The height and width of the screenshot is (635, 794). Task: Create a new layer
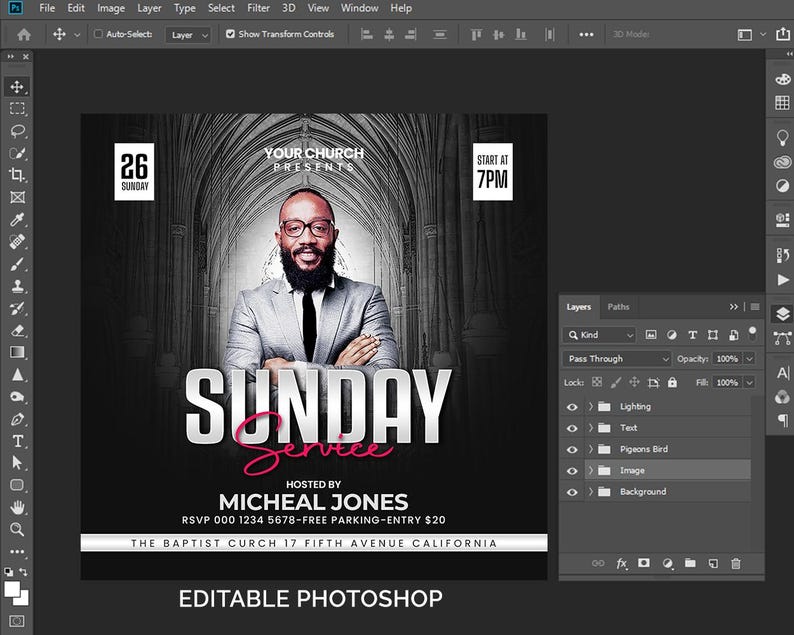(x=713, y=563)
